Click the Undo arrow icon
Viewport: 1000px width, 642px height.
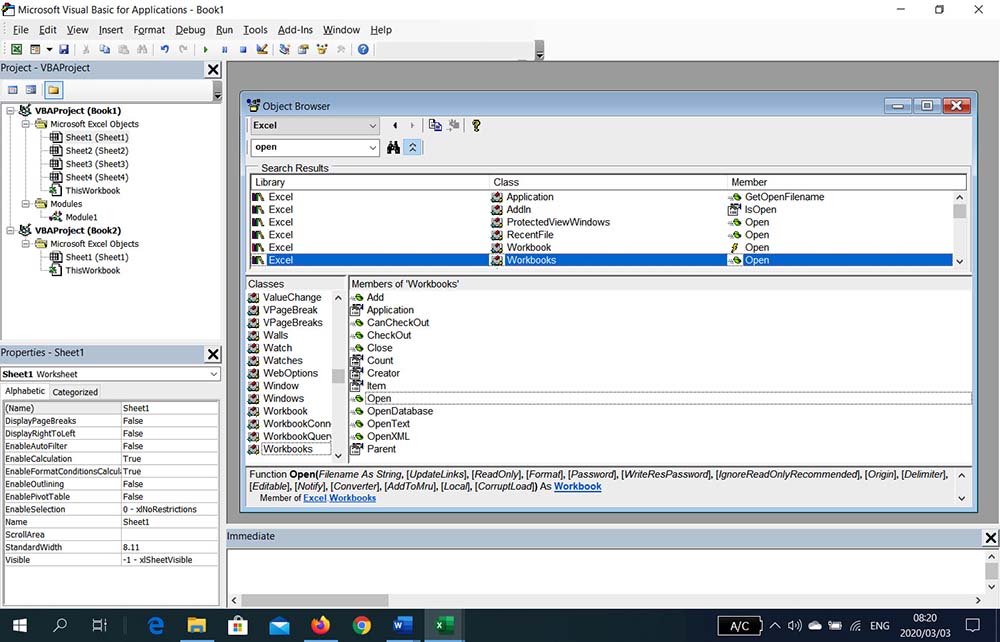pos(164,49)
